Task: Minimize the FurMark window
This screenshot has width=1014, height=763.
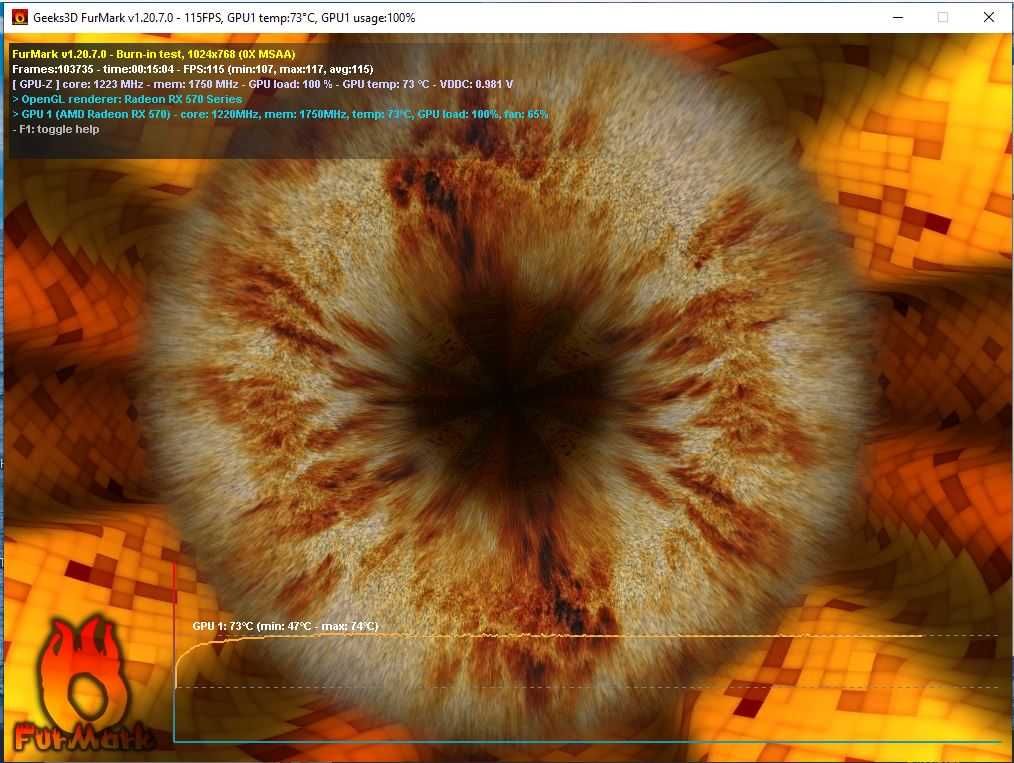Action: pos(898,17)
